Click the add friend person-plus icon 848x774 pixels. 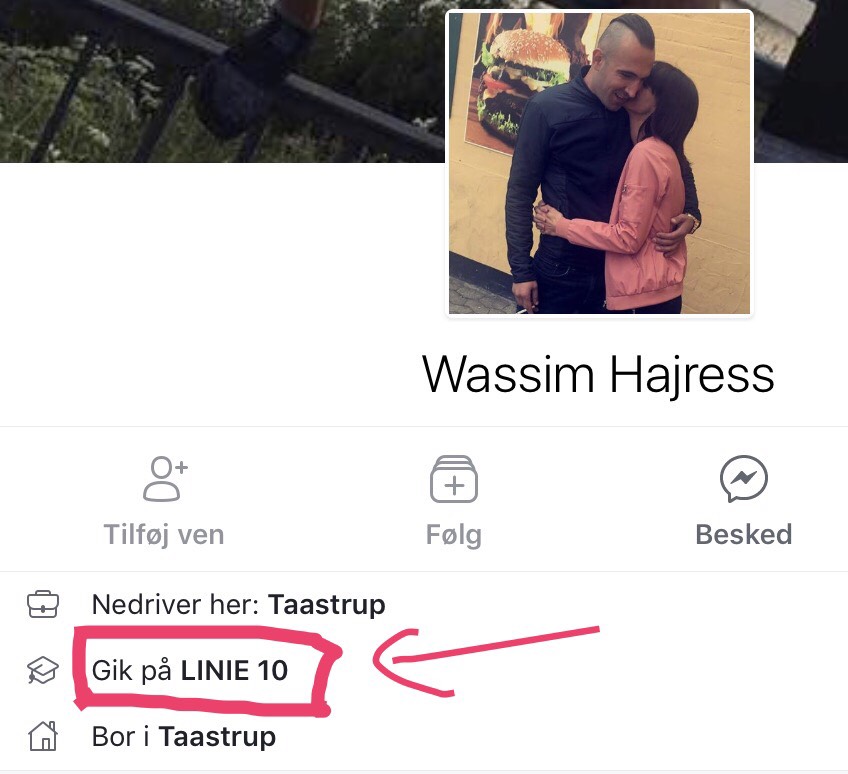point(165,479)
